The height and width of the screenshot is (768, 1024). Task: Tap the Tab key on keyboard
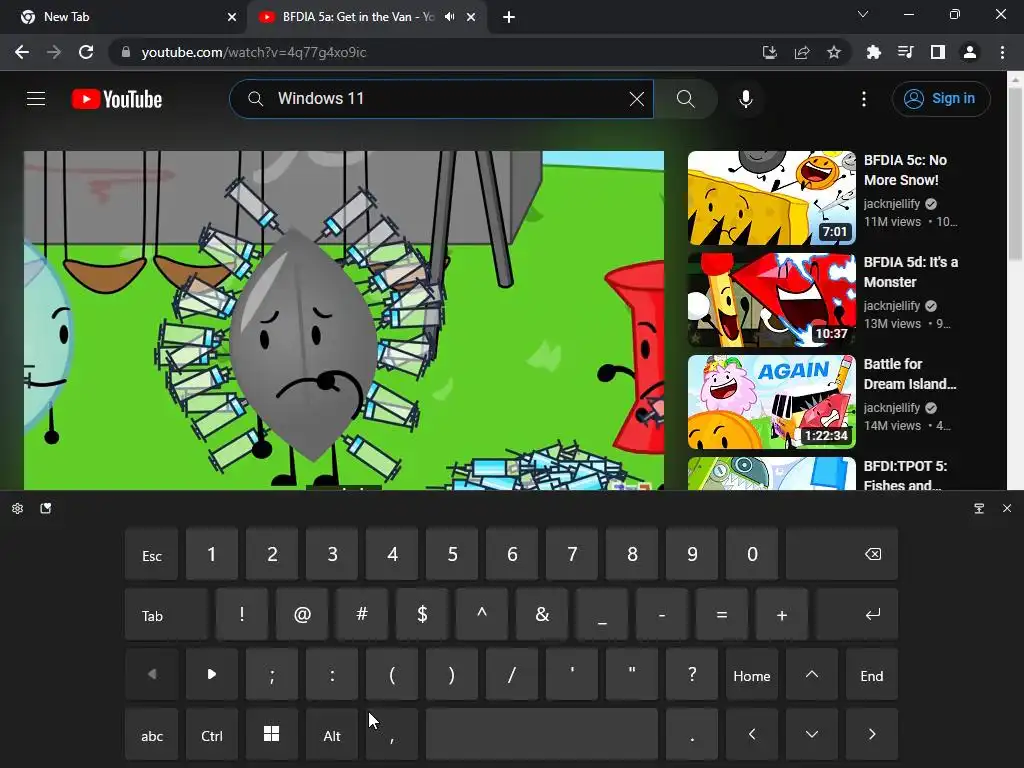pyautogui.click(x=167, y=615)
